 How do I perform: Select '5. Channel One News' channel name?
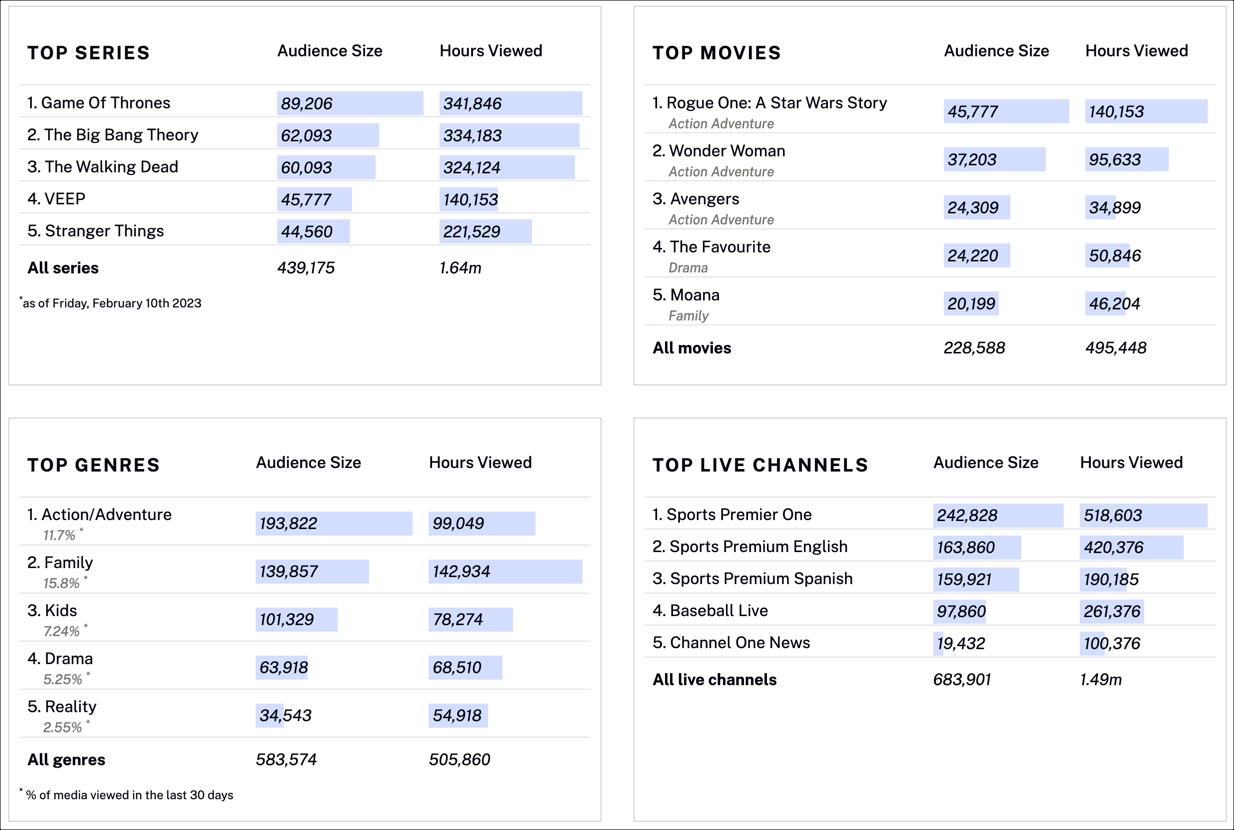(x=731, y=643)
